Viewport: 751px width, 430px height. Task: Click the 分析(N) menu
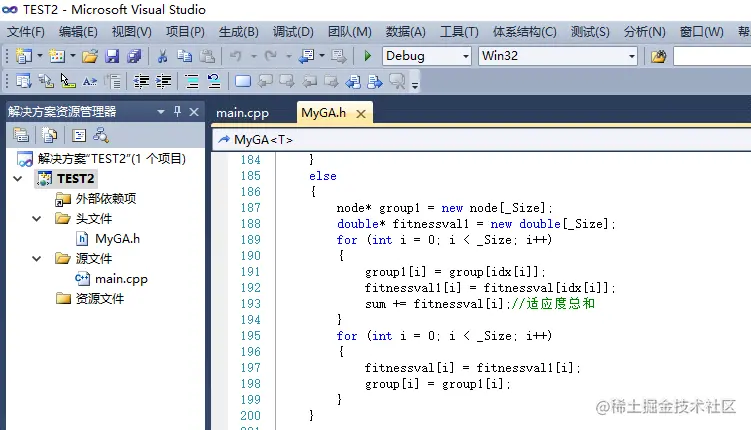pos(645,32)
